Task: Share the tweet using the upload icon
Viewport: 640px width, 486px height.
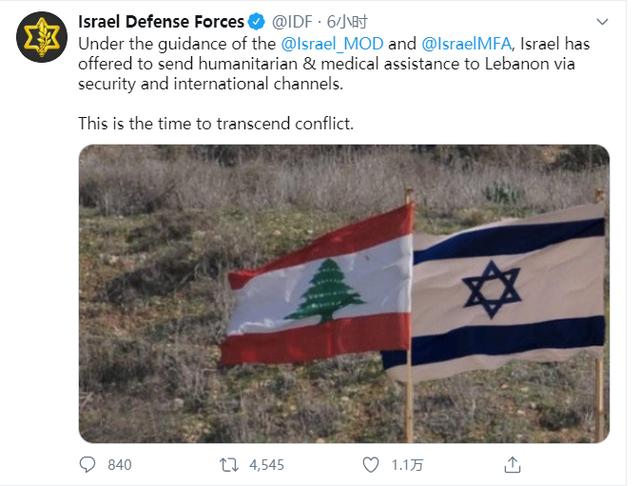Action: pyautogui.click(x=512, y=464)
